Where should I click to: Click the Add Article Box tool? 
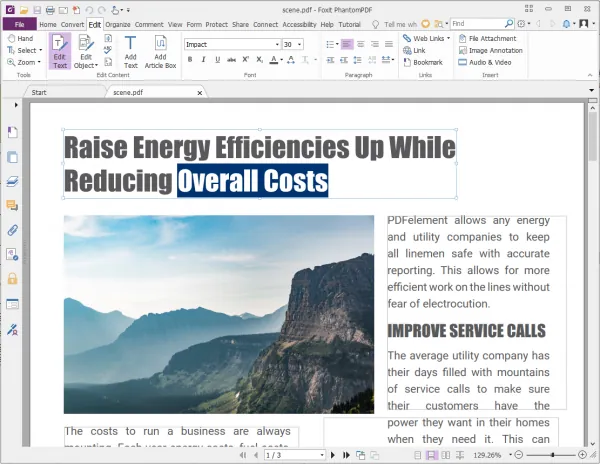[160, 52]
